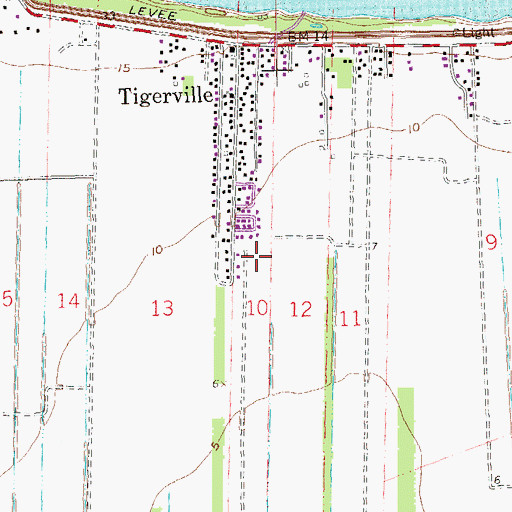Click the red cross marker south of Tigerville

click(x=256, y=256)
